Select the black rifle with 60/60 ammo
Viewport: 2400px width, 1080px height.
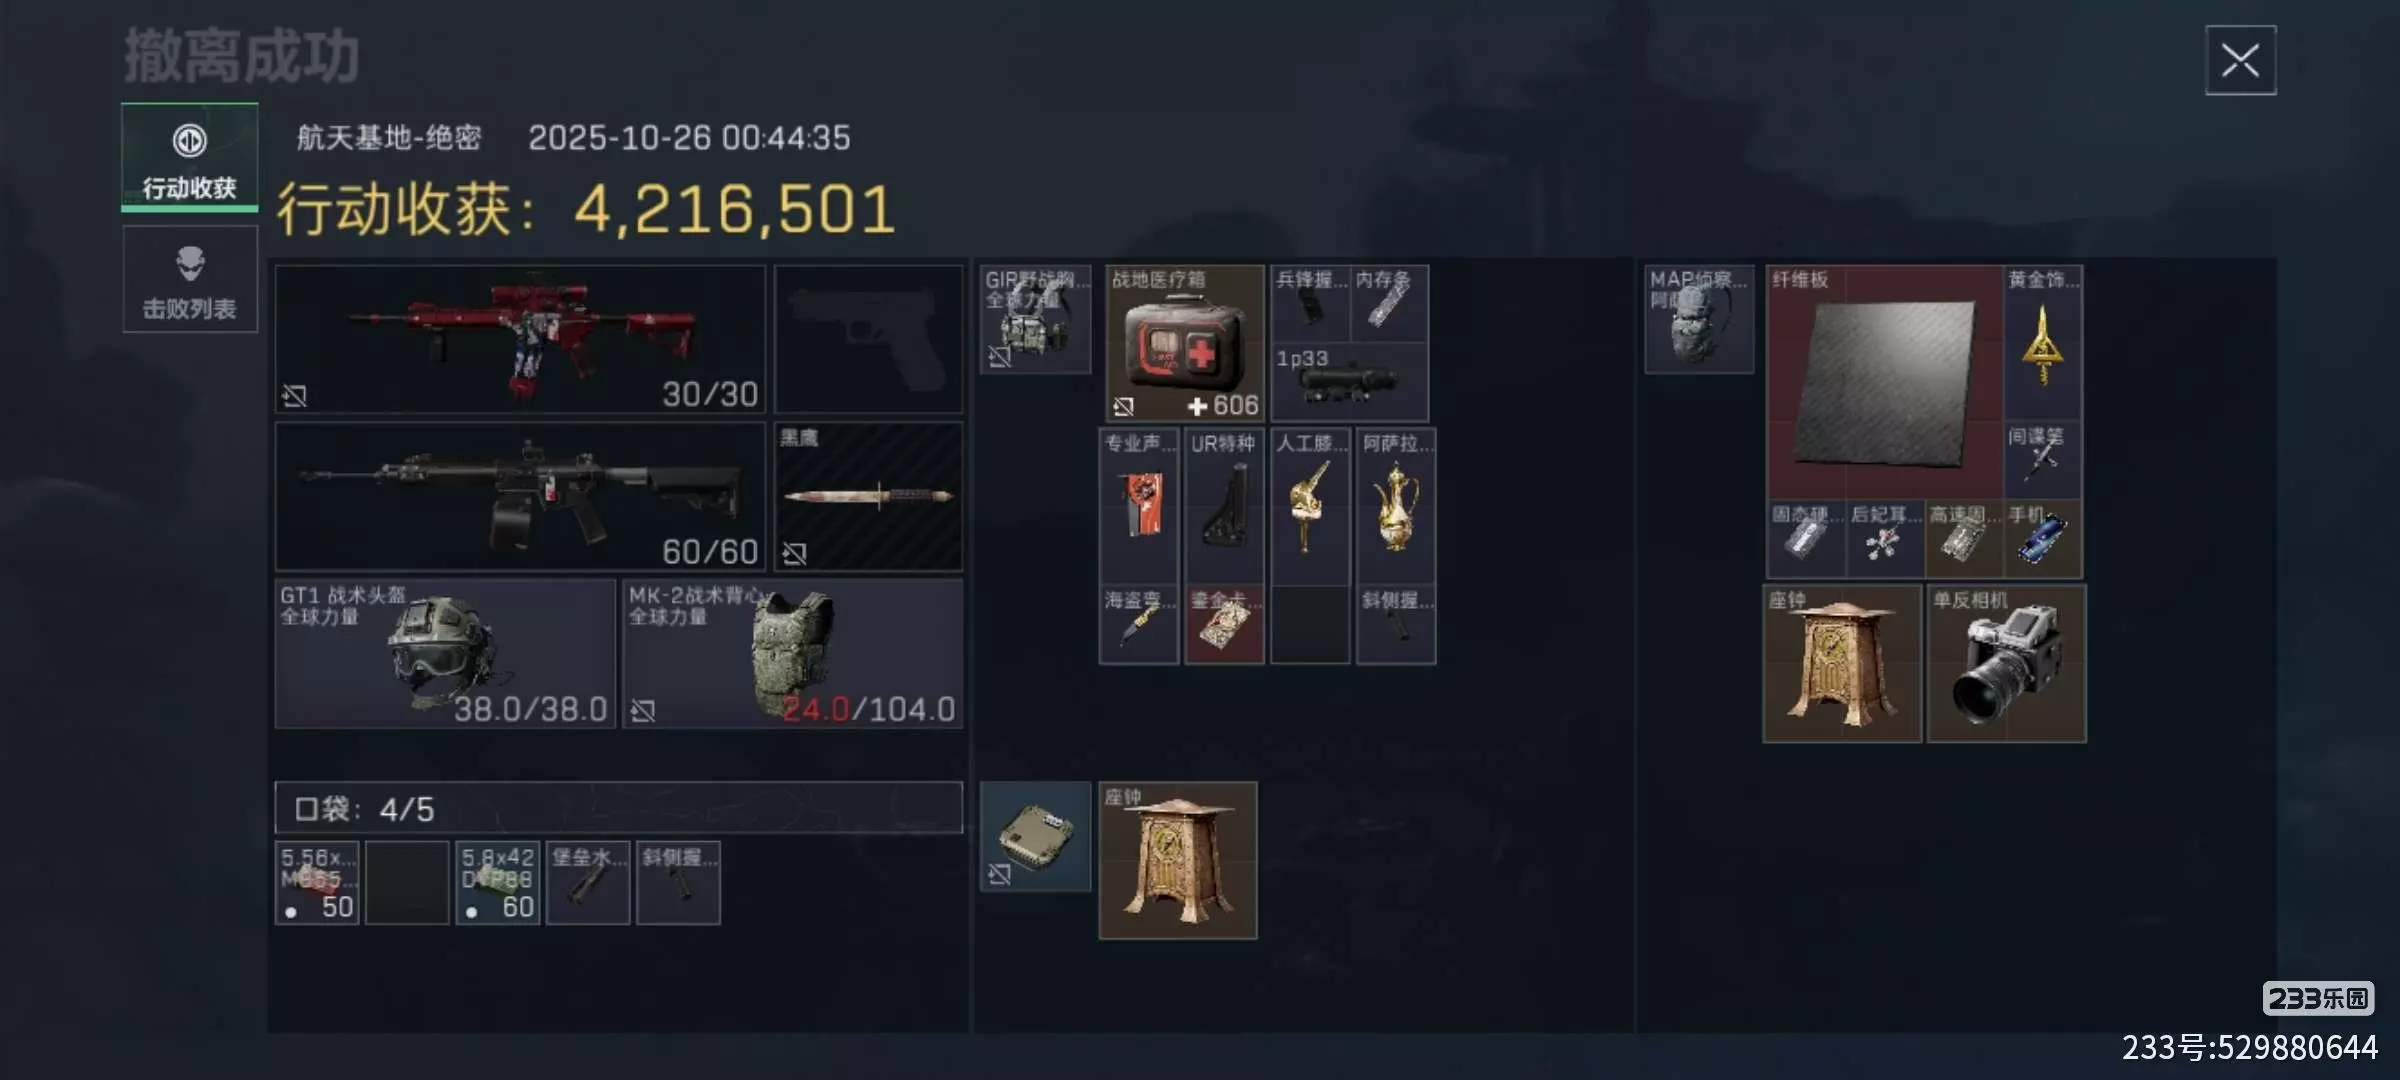pyautogui.click(x=520, y=497)
